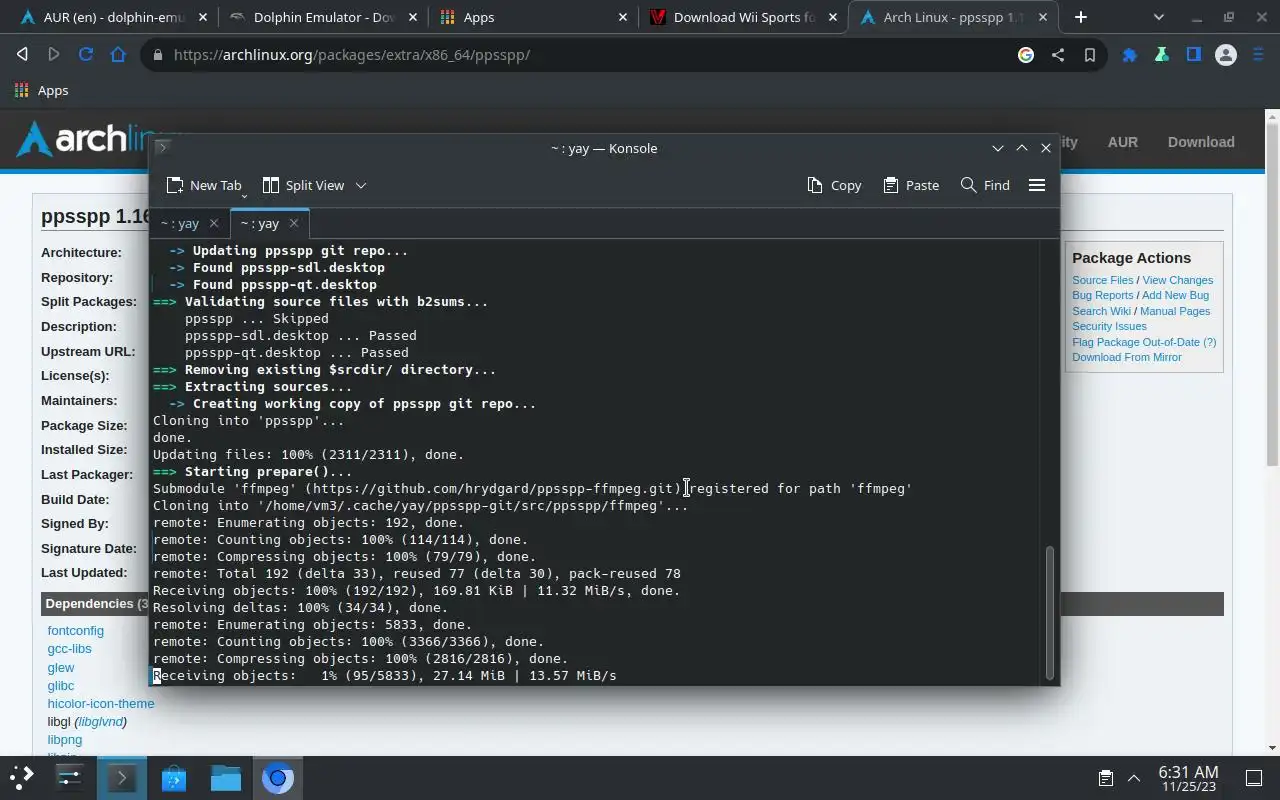Click the browser forward arrow icon
This screenshot has height=800, width=1280.
(54, 55)
